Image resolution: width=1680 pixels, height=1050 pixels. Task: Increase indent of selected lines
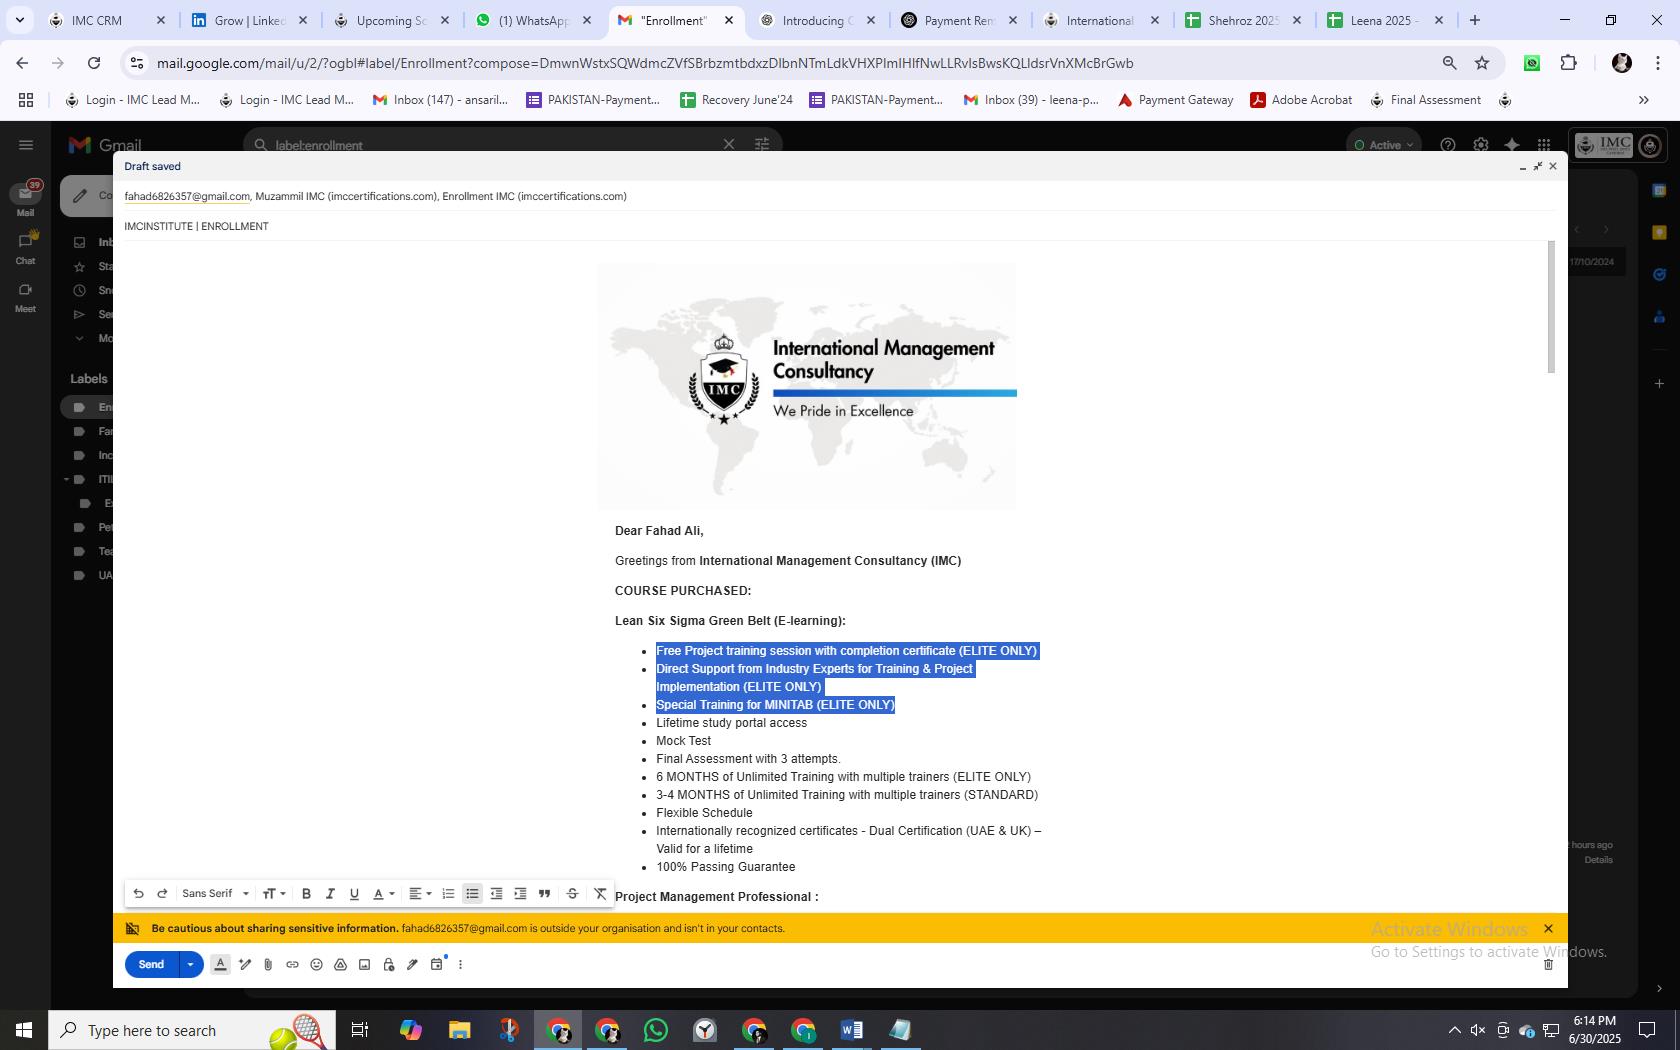[x=520, y=894]
